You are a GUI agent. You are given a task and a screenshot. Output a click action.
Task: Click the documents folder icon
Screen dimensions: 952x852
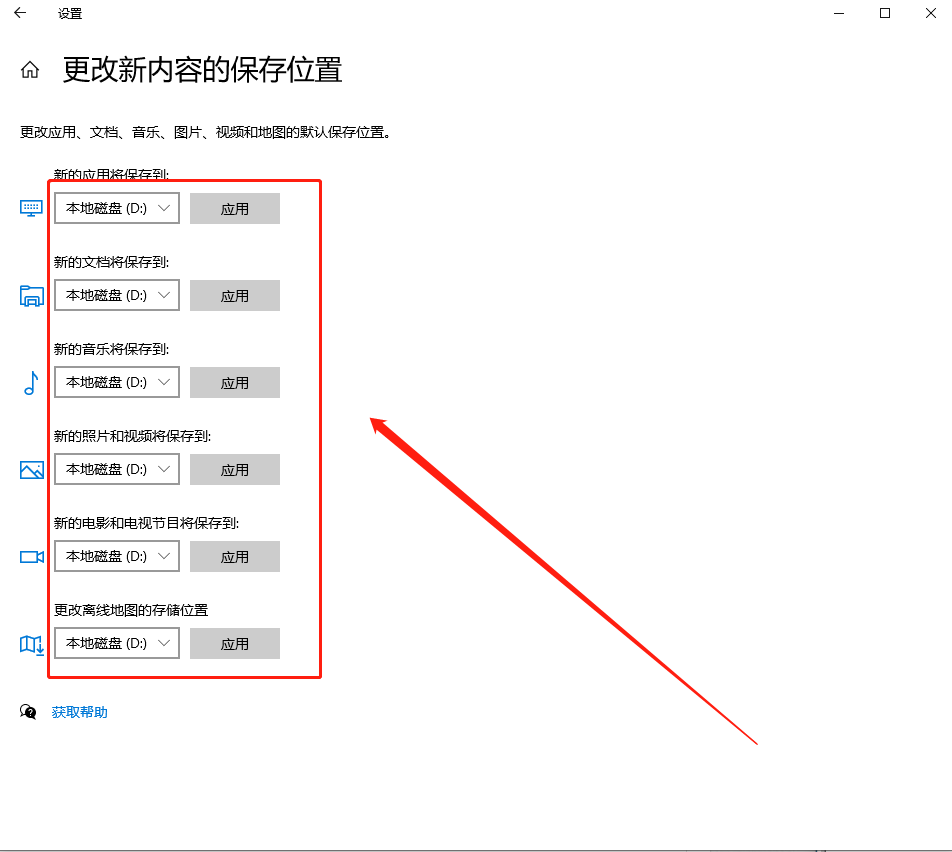coord(31,295)
